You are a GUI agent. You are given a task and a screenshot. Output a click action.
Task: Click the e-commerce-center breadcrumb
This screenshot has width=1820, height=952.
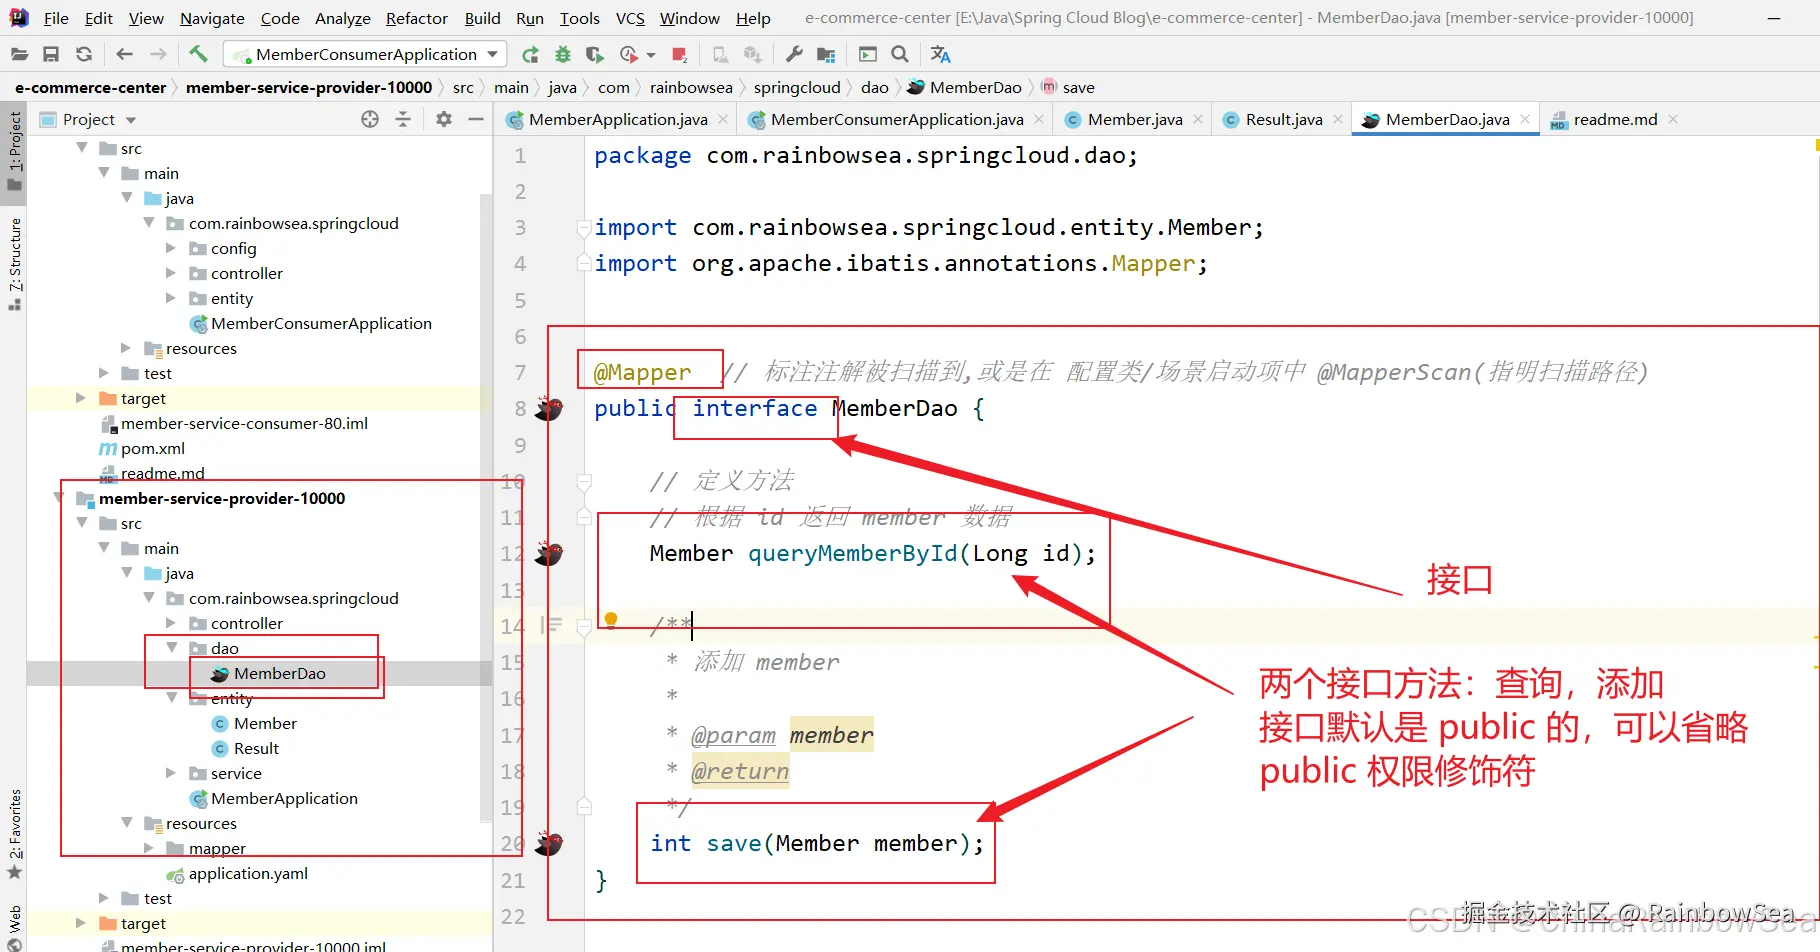pyautogui.click(x=90, y=87)
